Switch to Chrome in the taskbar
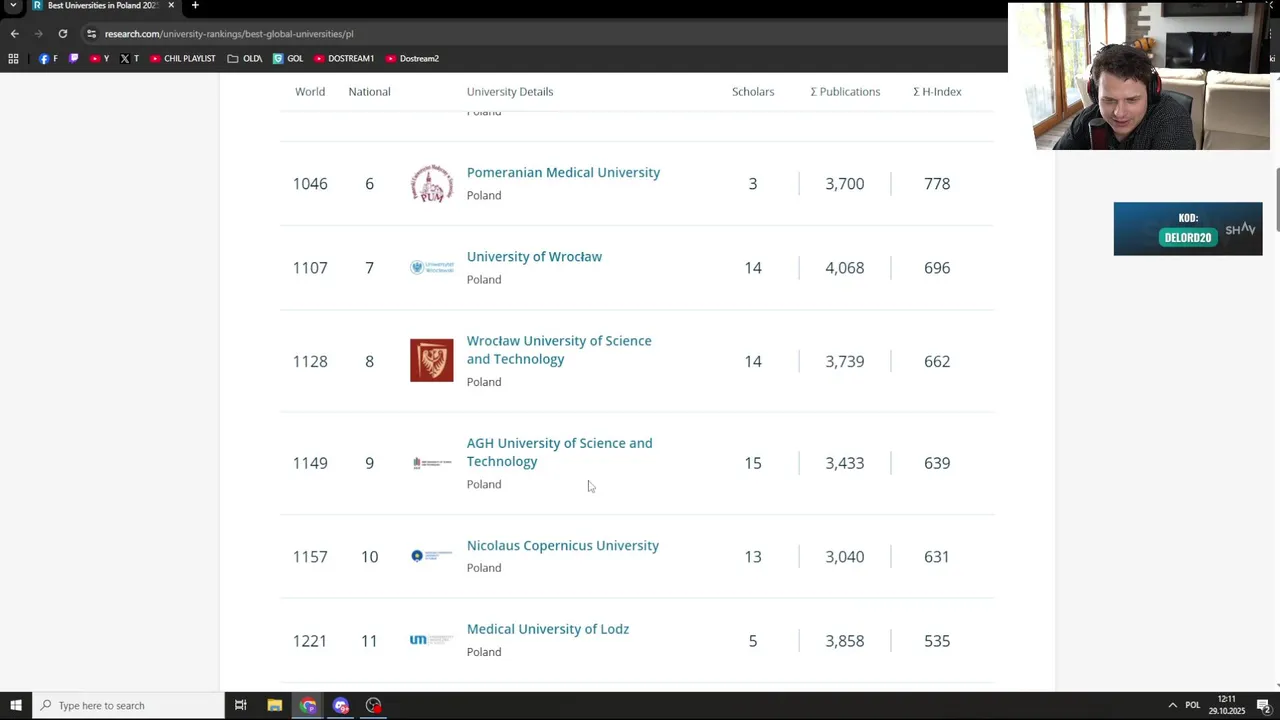1280x720 pixels. [308, 705]
